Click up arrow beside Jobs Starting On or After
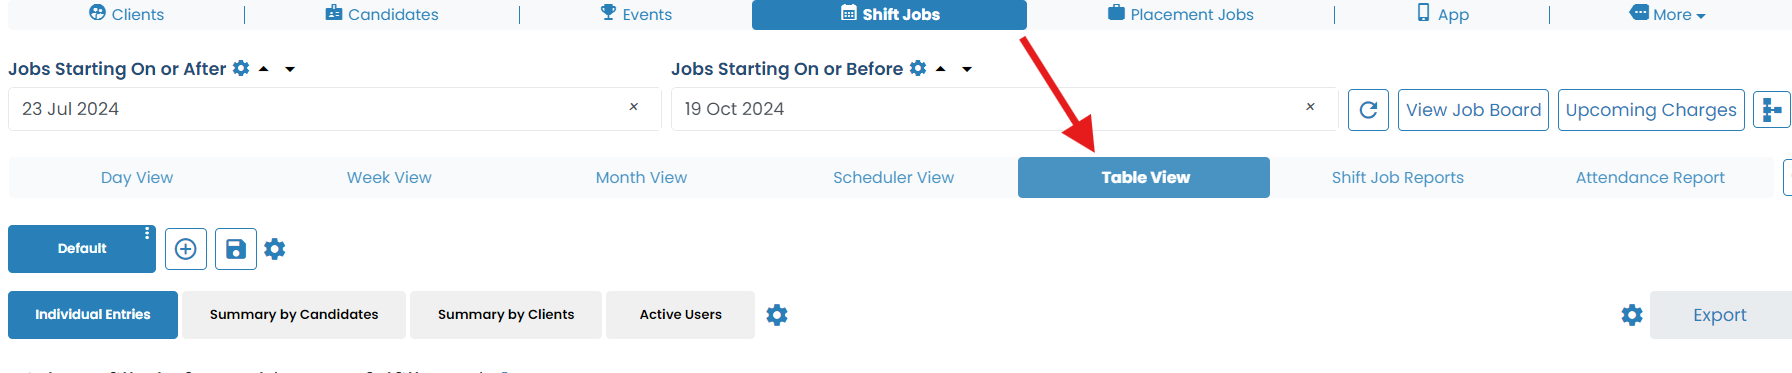The image size is (1792, 373). click(264, 69)
